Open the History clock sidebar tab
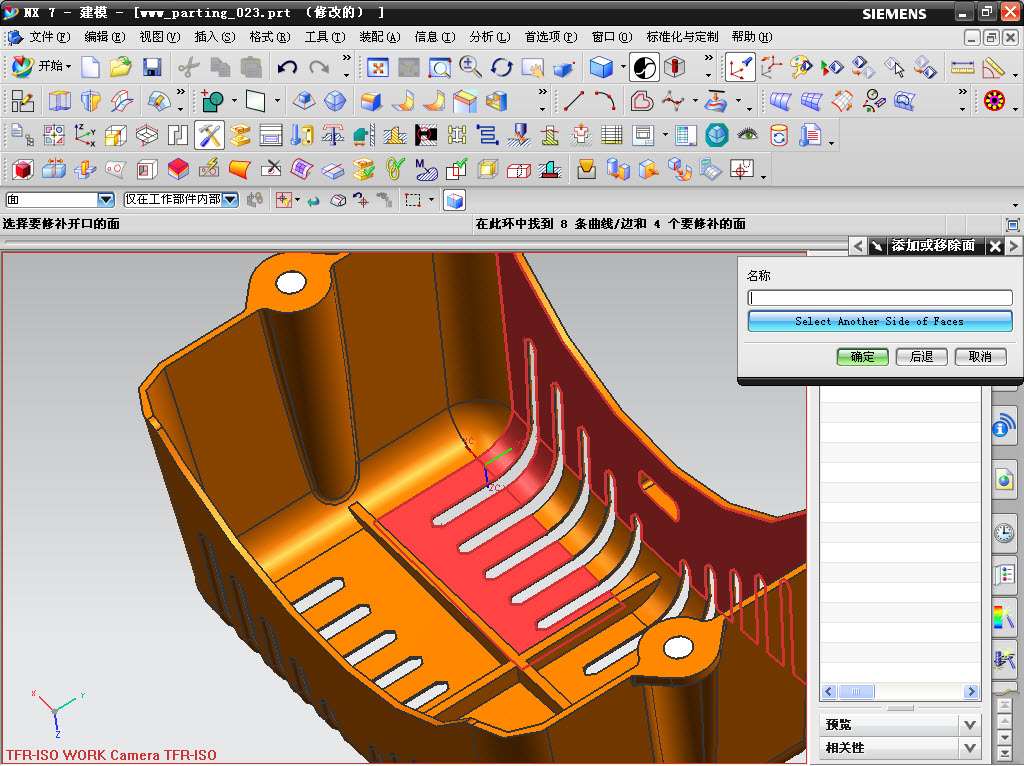Image resolution: width=1024 pixels, height=766 pixels. 1004,532
